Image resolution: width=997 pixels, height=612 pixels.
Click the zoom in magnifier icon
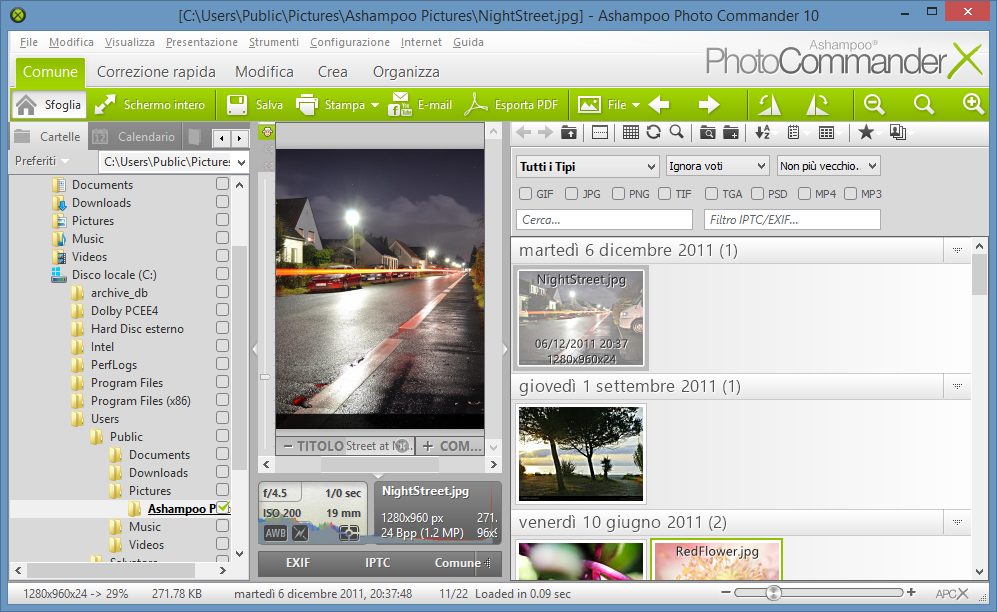point(973,104)
